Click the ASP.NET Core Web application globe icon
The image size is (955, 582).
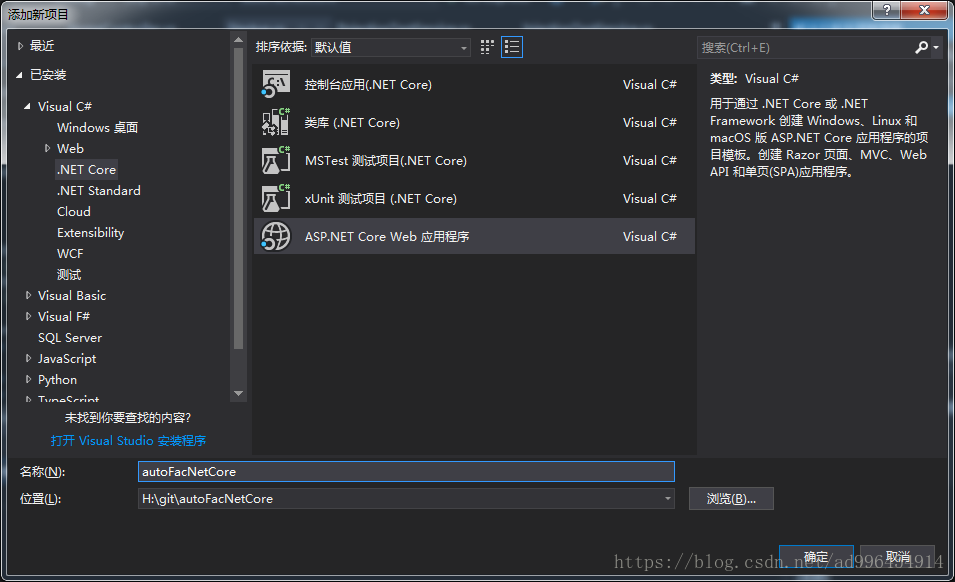click(275, 236)
